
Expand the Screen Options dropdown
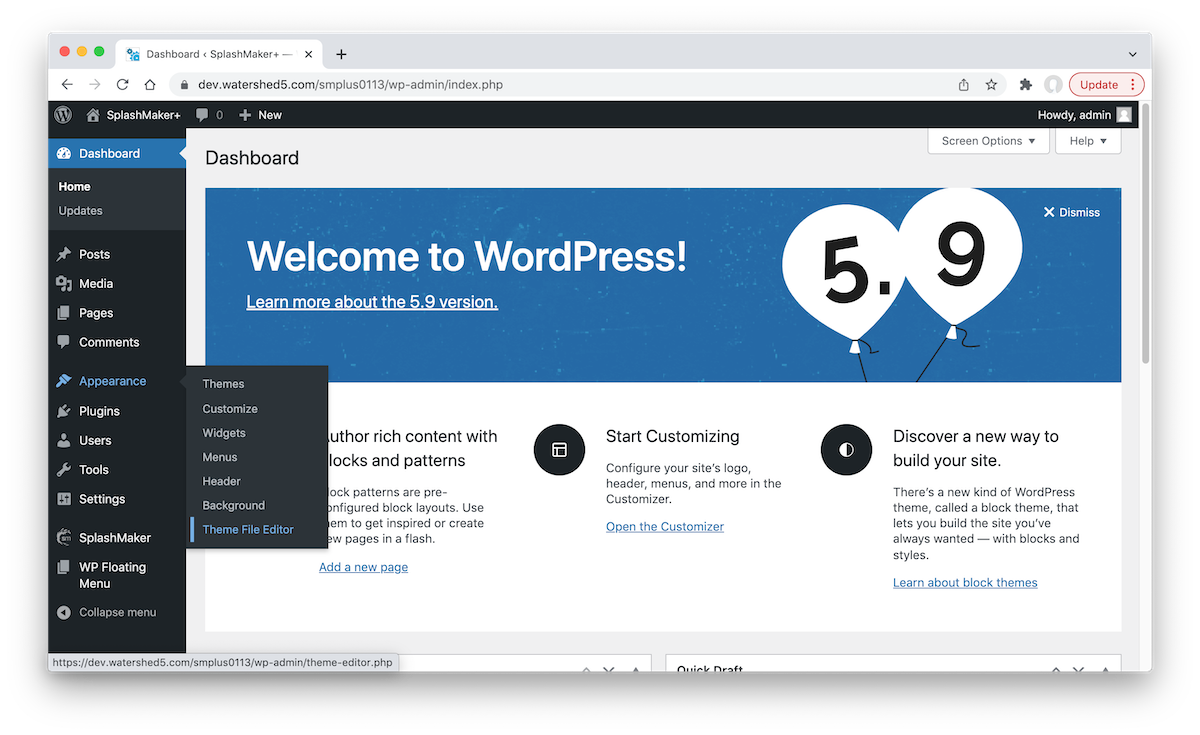(x=989, y=141)
